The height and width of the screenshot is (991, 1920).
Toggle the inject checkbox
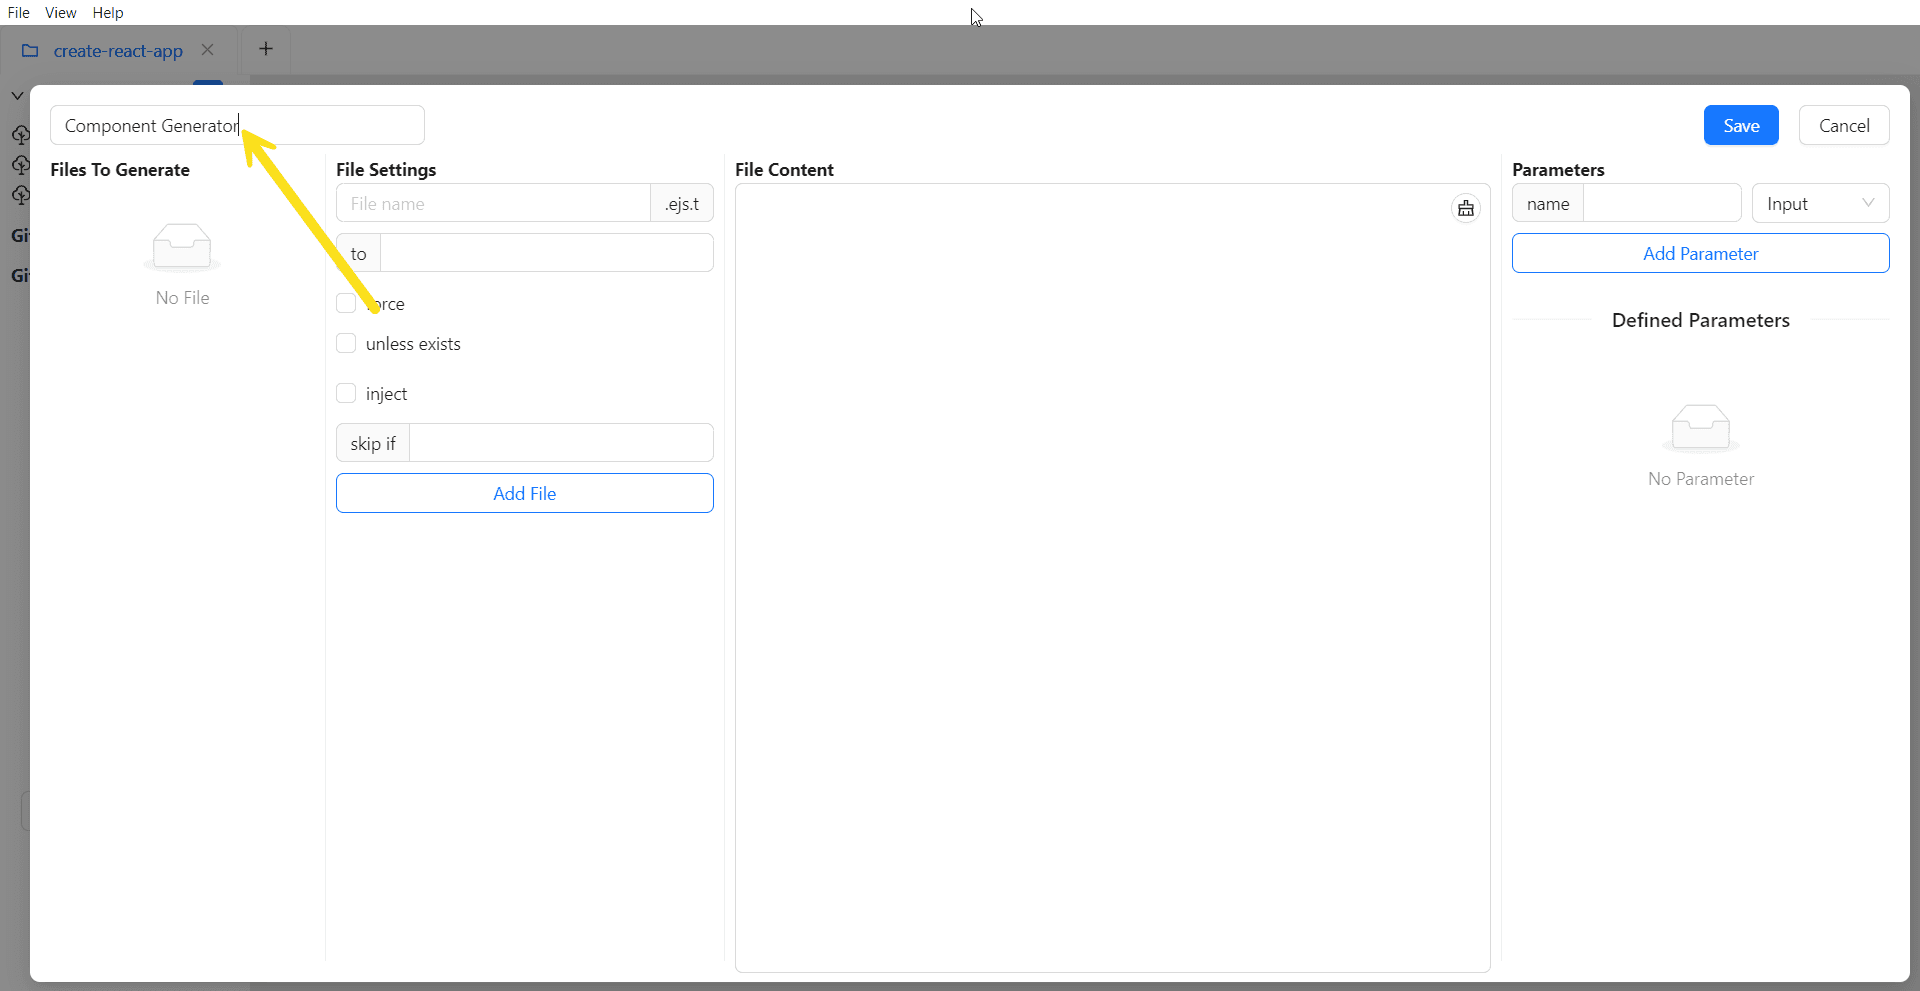click(x=346, y=393)
